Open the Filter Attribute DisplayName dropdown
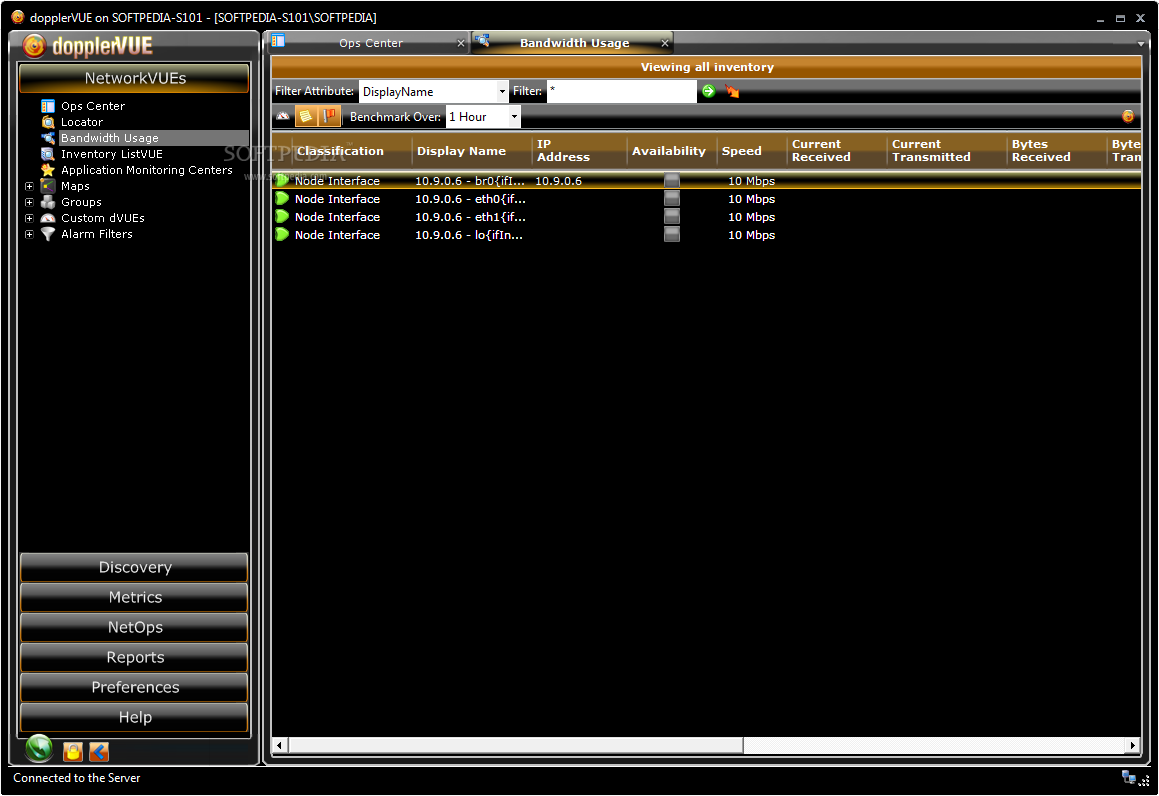Image resolution: width=1159 pixels, height=796 pixels. coord(502,92)
